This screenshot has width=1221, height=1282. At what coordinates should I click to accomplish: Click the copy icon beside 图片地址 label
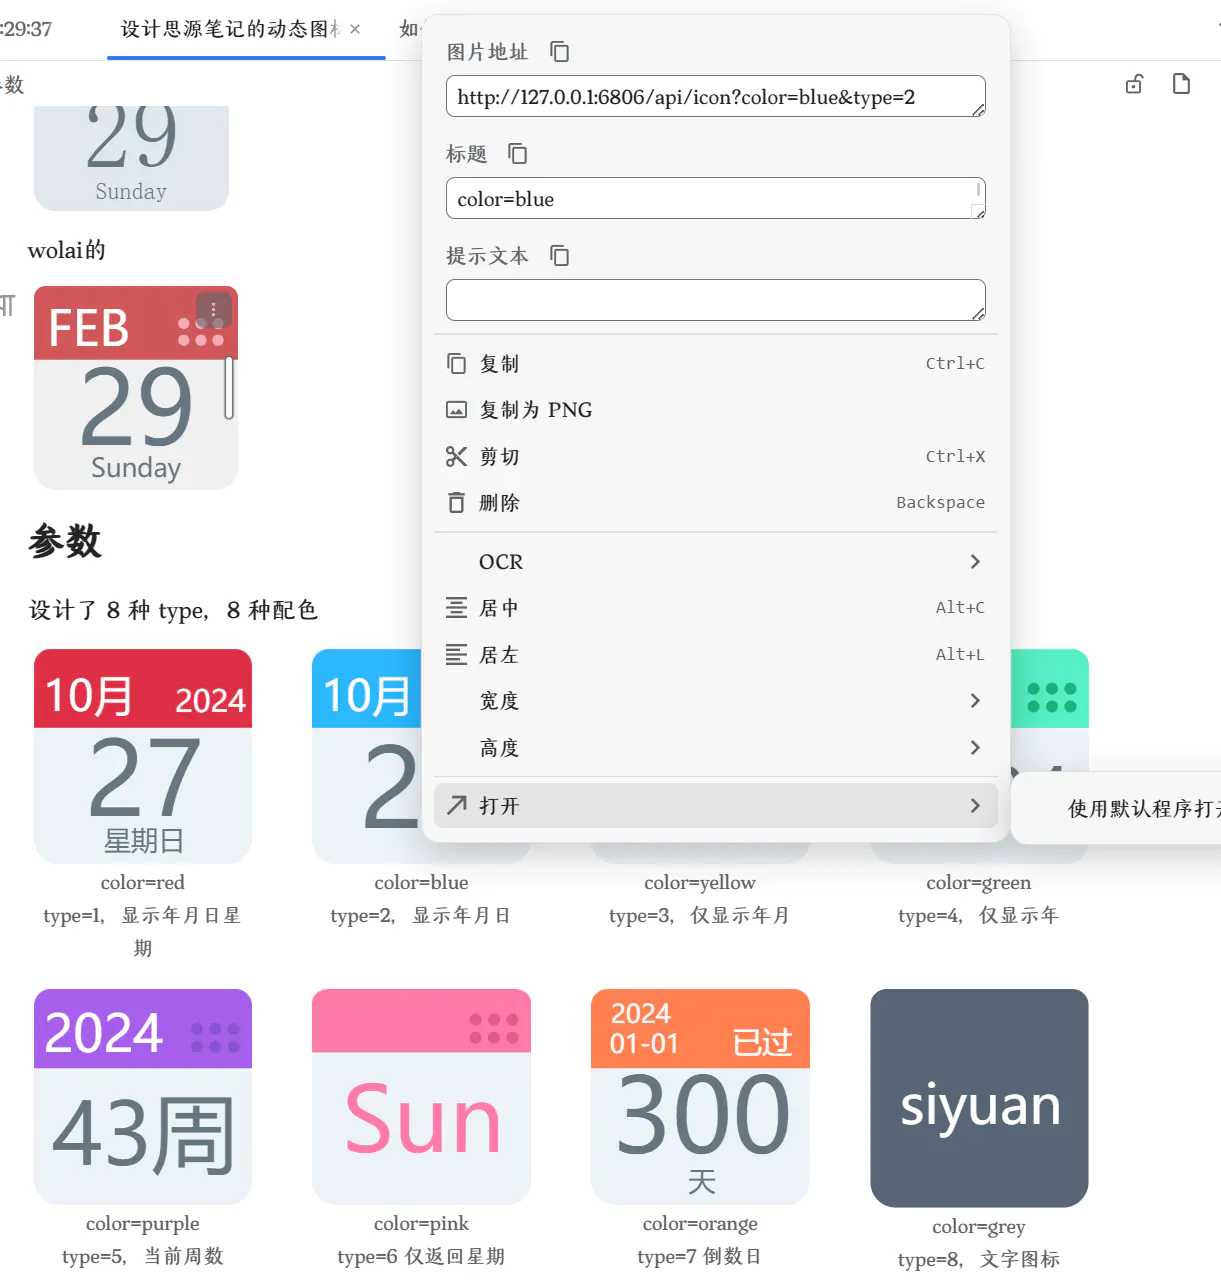pos(559,52)
